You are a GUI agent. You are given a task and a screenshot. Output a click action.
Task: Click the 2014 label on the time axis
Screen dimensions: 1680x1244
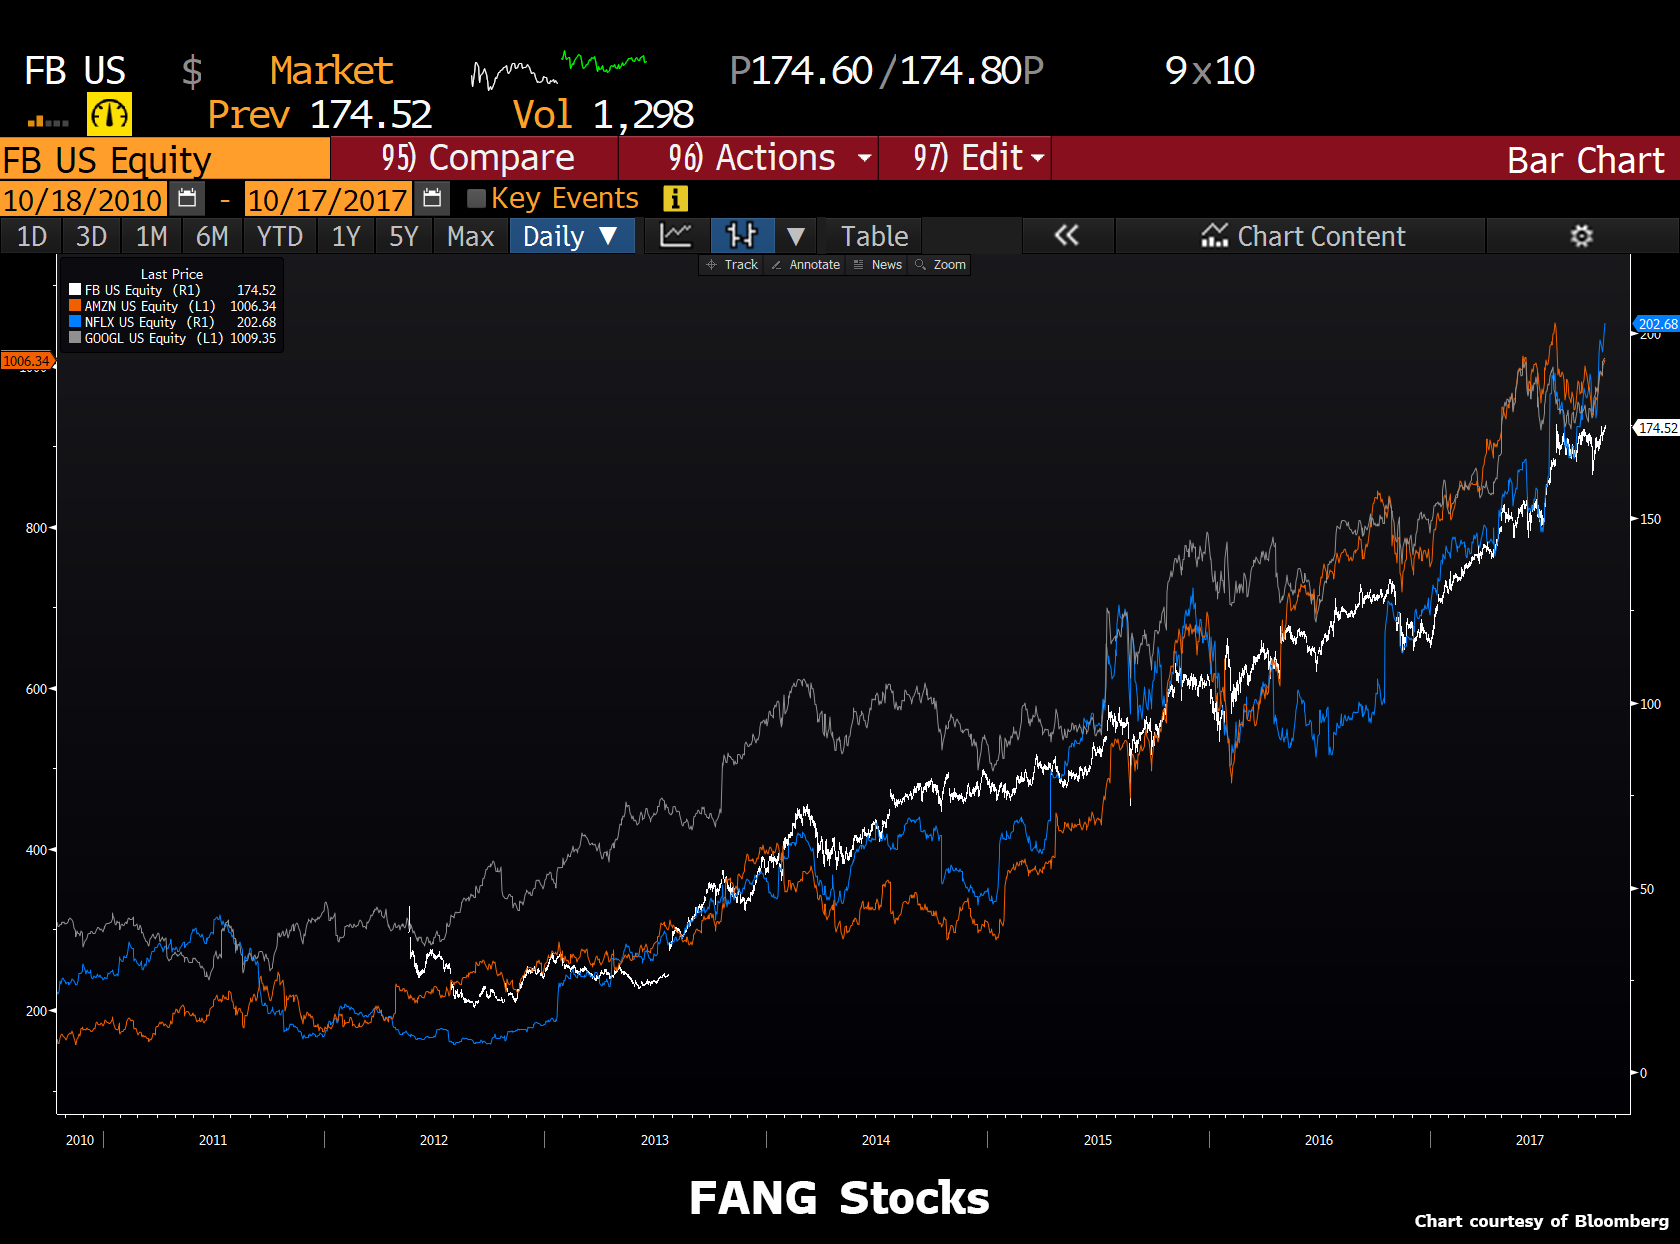pos(876,1140)
